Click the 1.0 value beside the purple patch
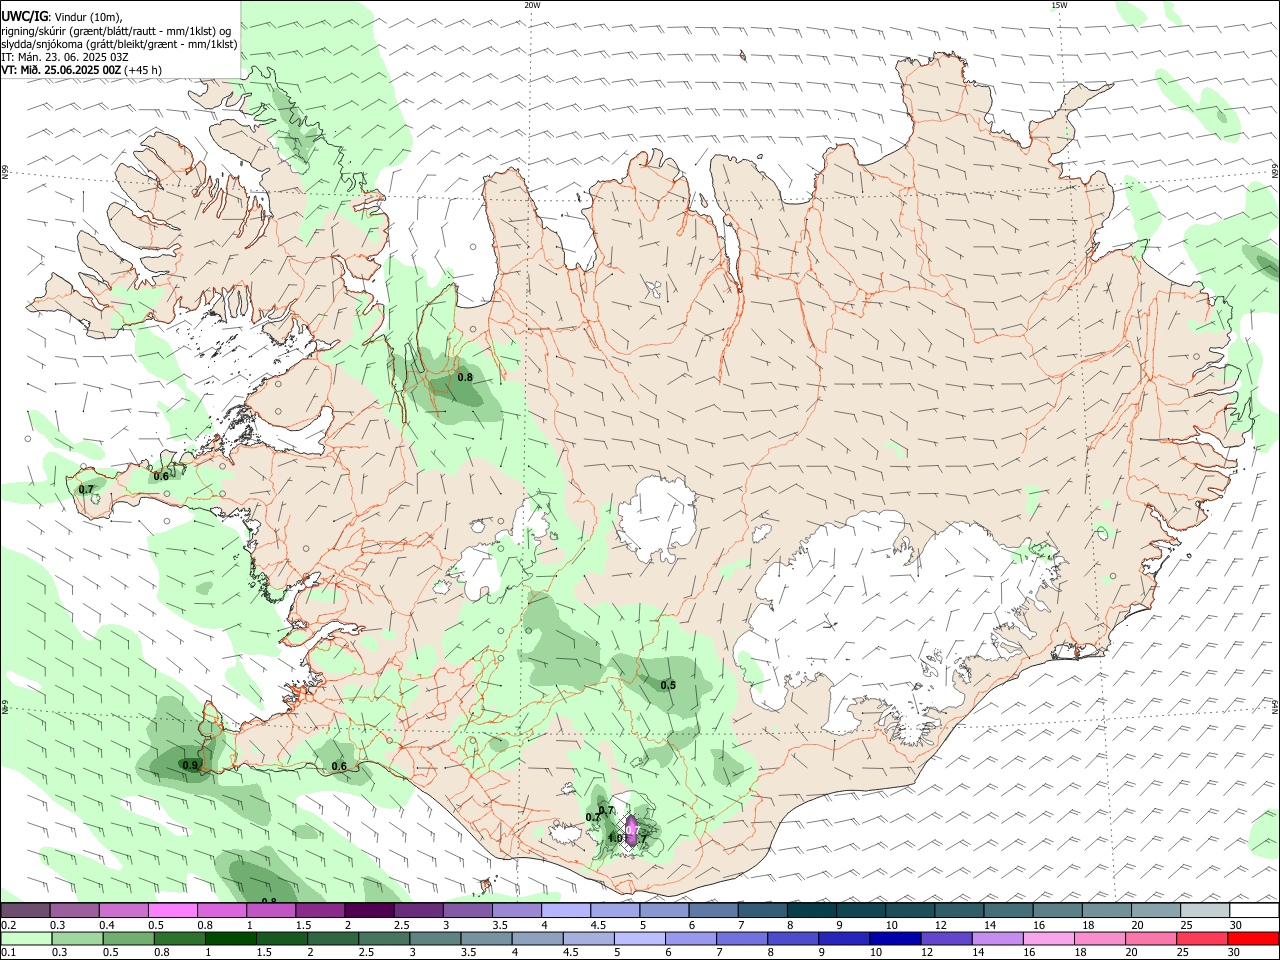Screen dimensions: 1280x960 tap(616, 838)
